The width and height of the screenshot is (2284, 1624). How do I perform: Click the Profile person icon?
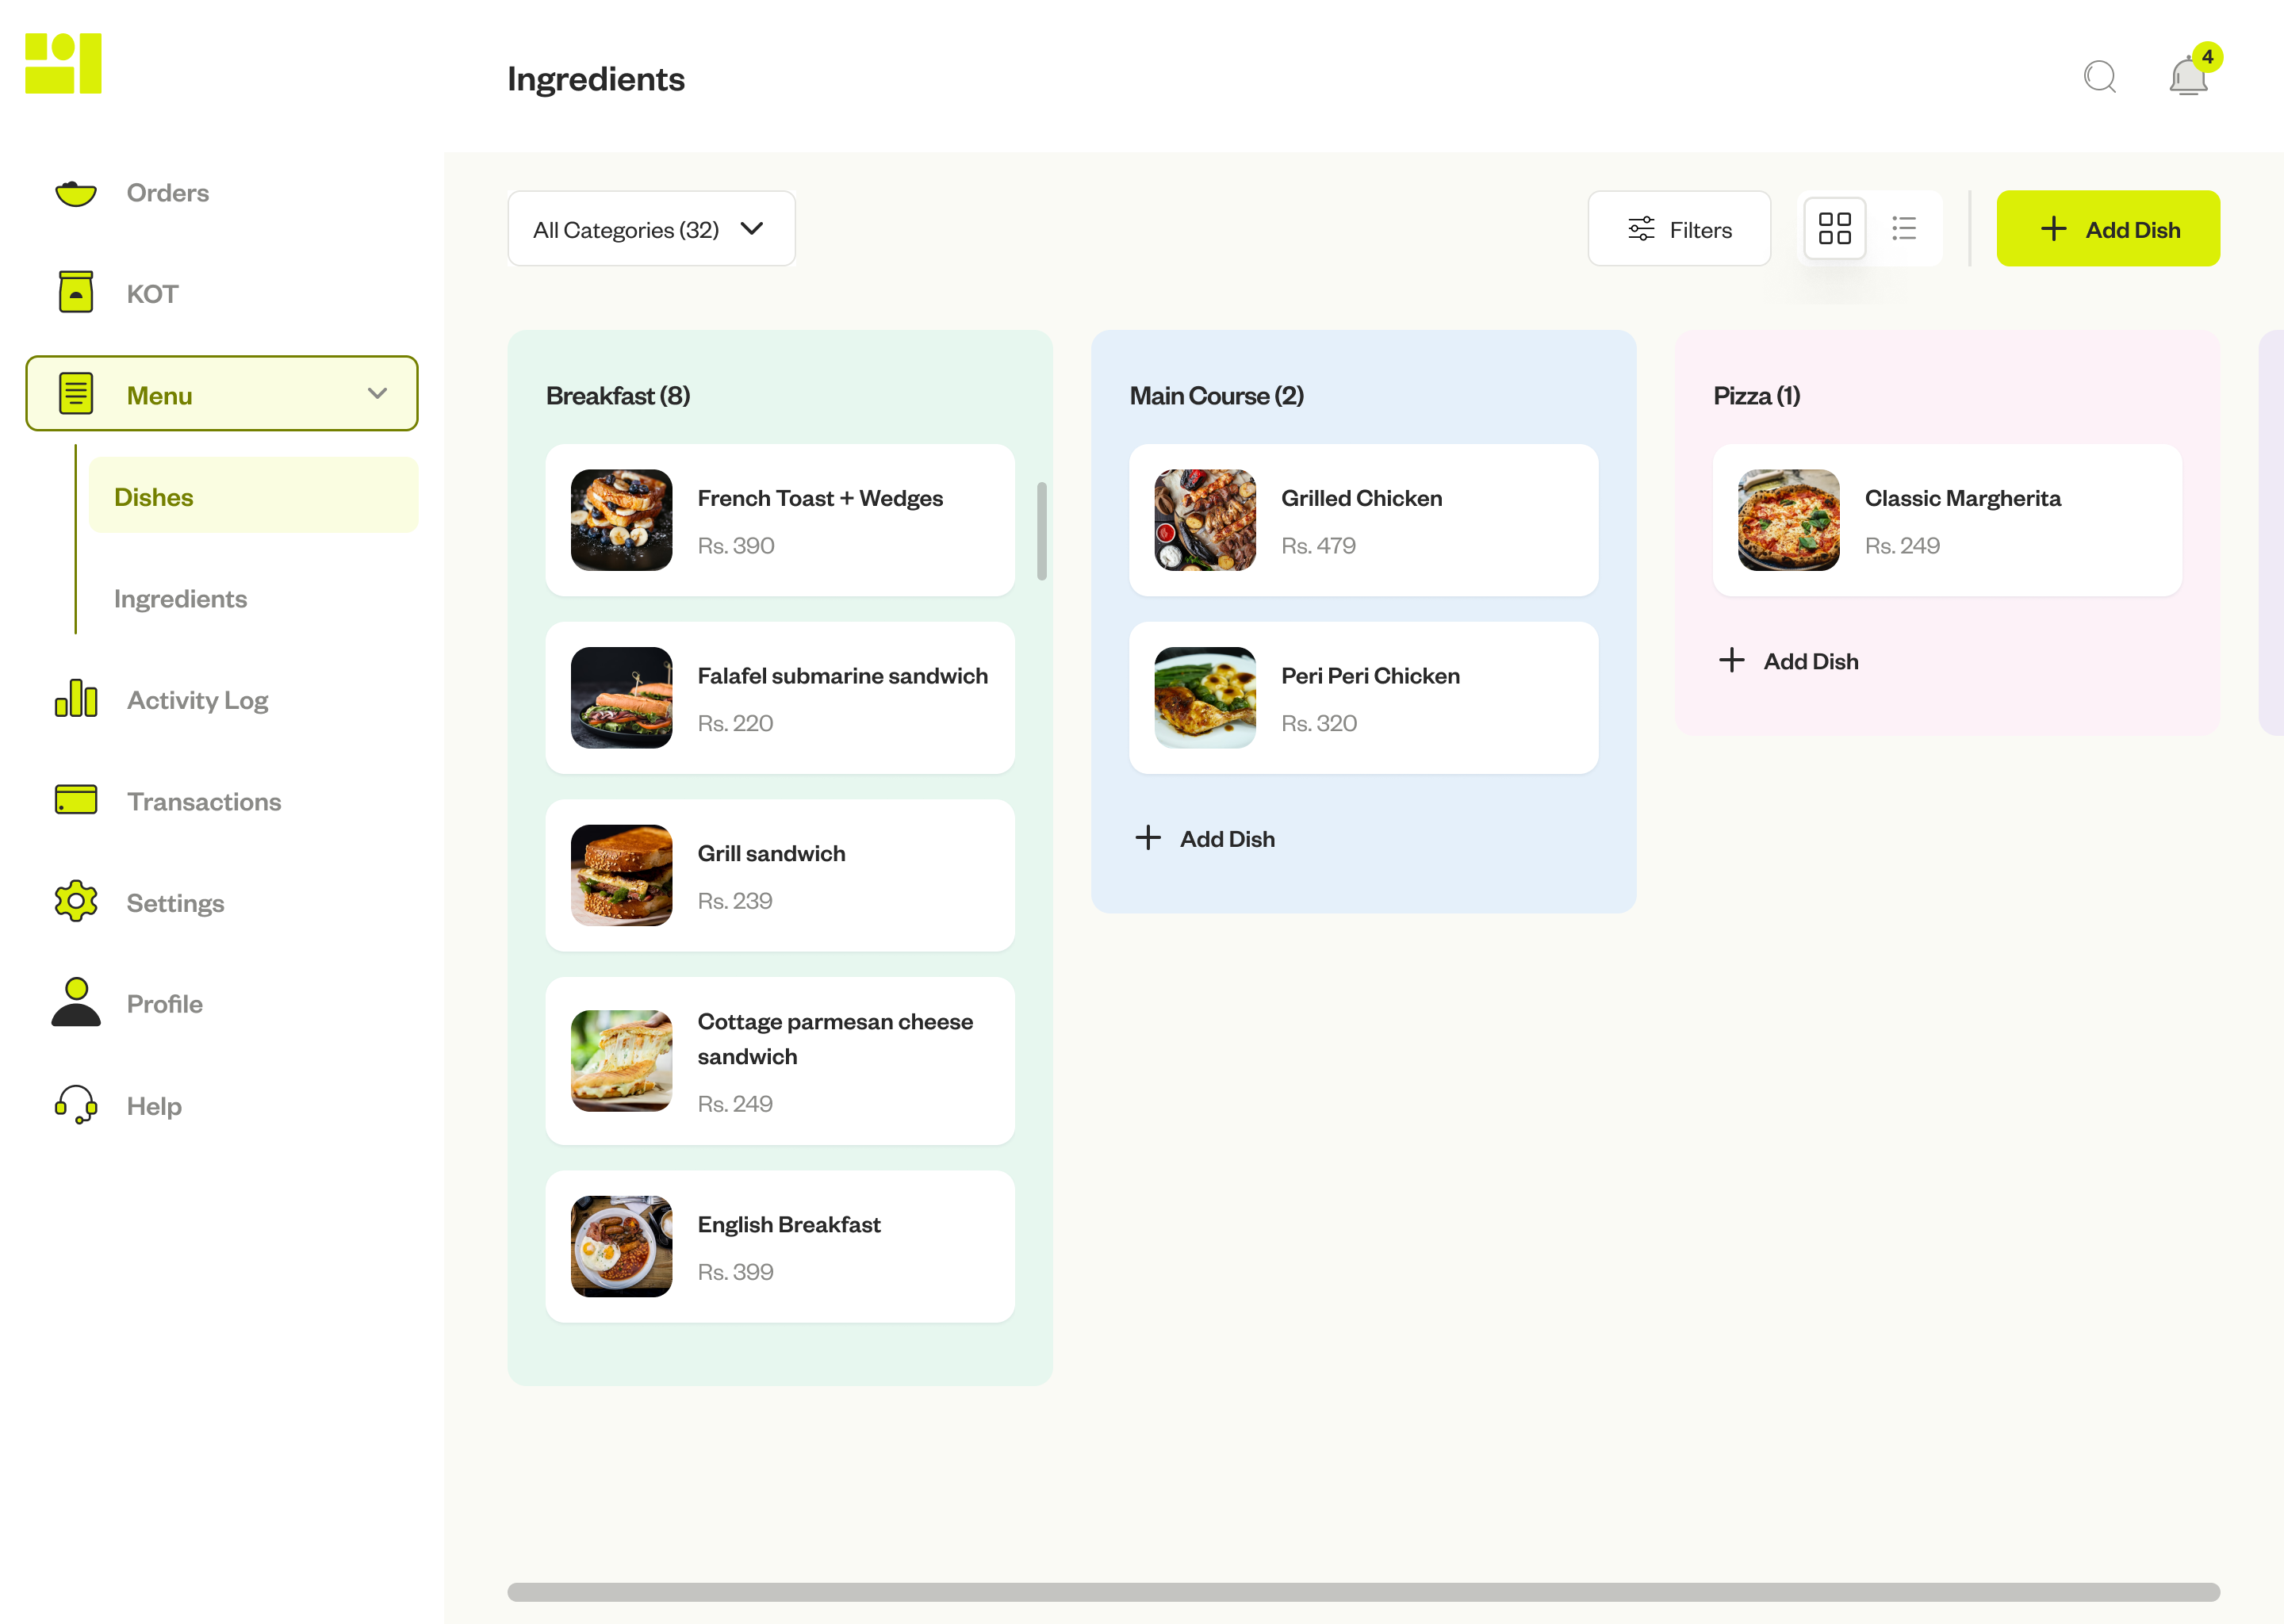pyautogui.click(x=76, y=1002)
